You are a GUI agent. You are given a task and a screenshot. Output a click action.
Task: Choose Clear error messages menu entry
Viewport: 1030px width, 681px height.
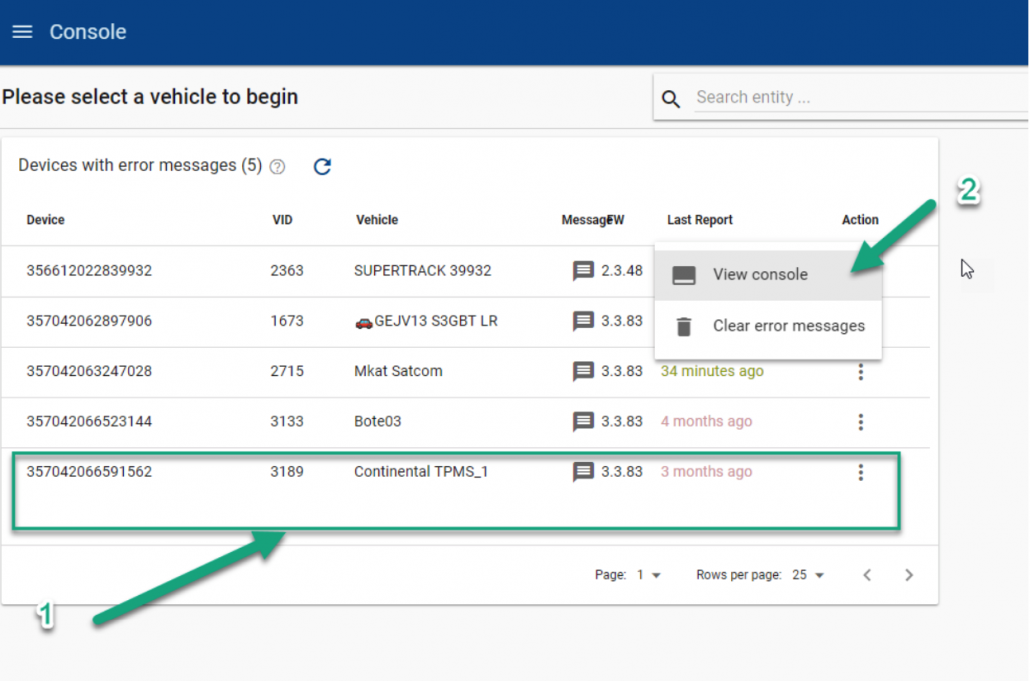pos(788,326)
